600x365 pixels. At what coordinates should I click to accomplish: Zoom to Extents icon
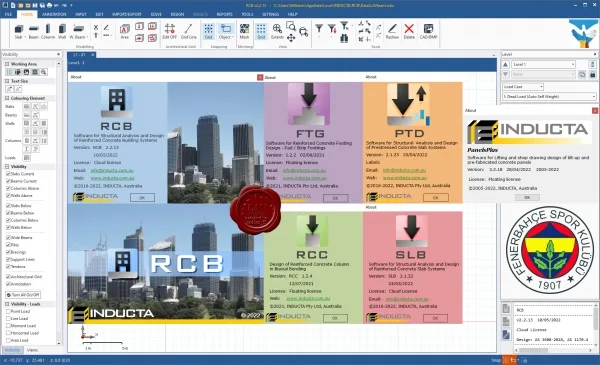pos(277,31)
